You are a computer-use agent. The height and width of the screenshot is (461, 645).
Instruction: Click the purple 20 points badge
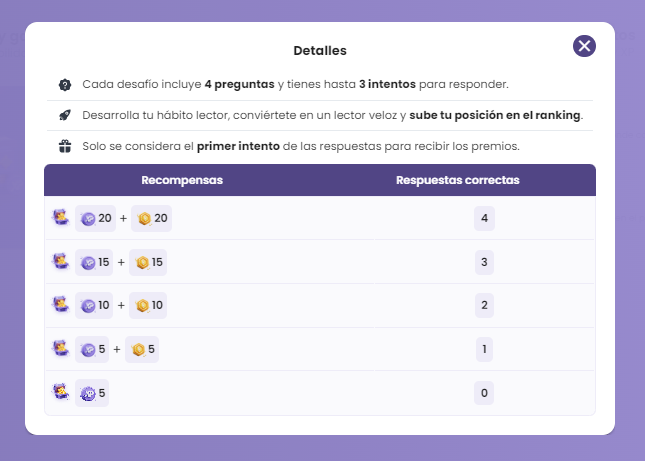[x=95, y=218]
